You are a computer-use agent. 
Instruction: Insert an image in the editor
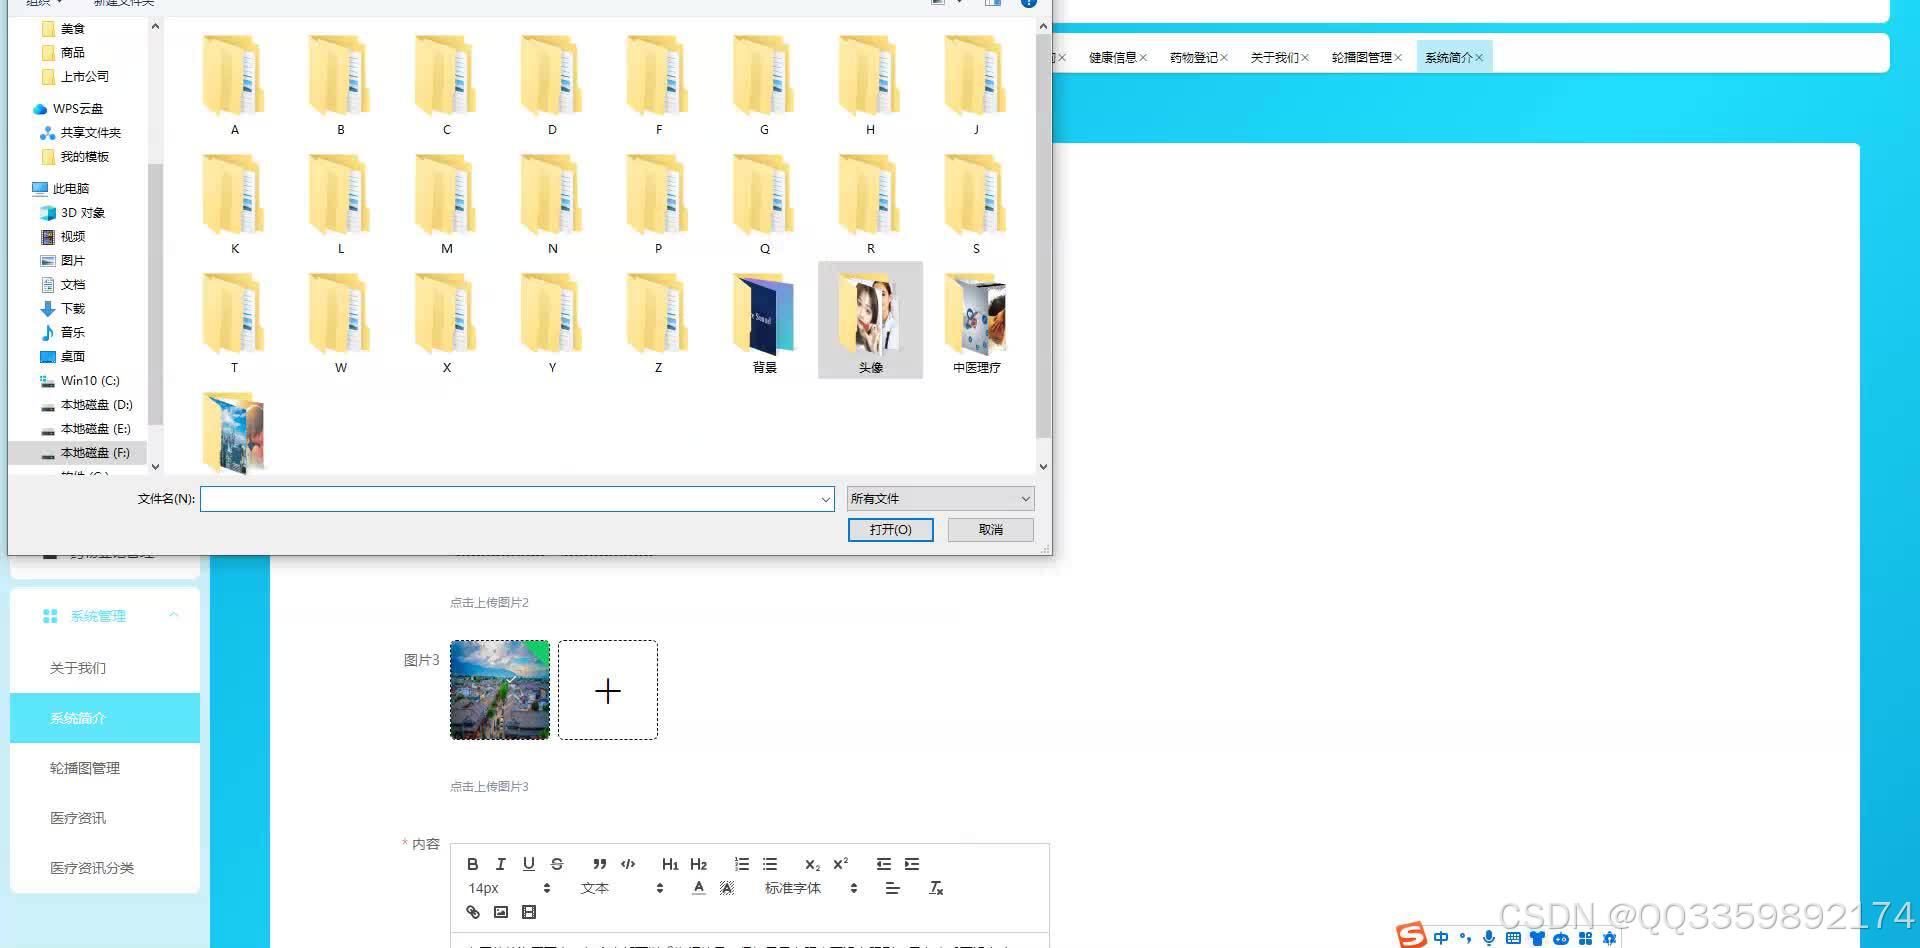point(501,912)
